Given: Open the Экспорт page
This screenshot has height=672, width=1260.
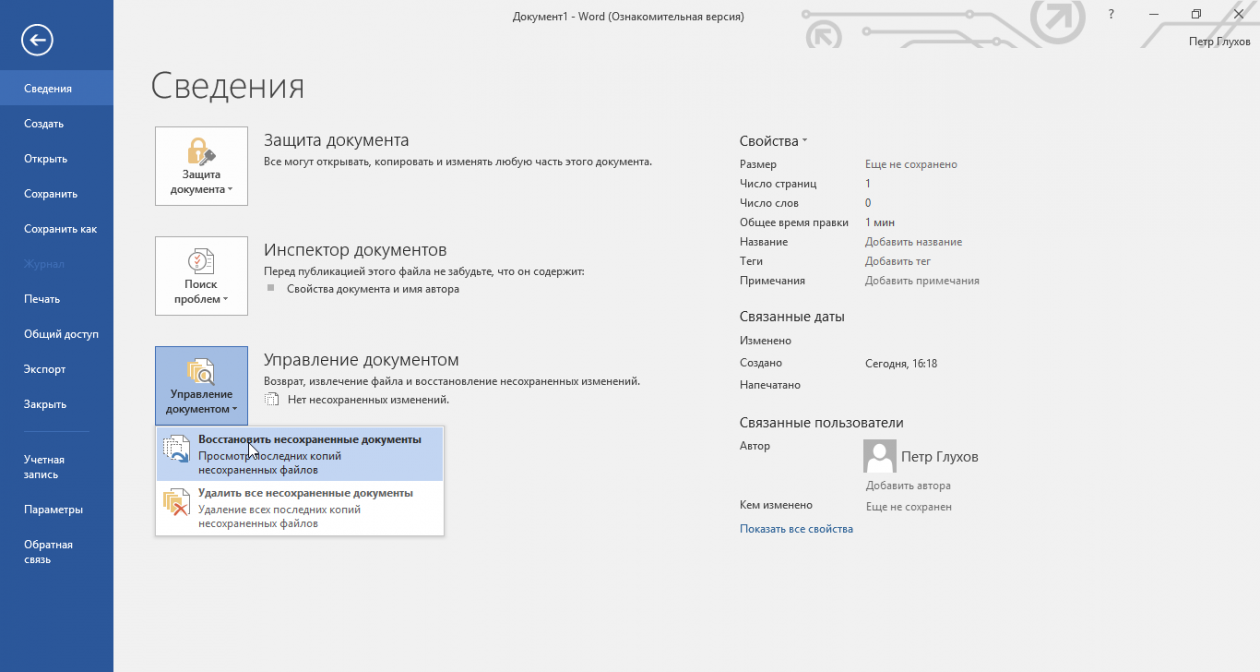Looking at the screenshot, I should [x=56, y=369].
